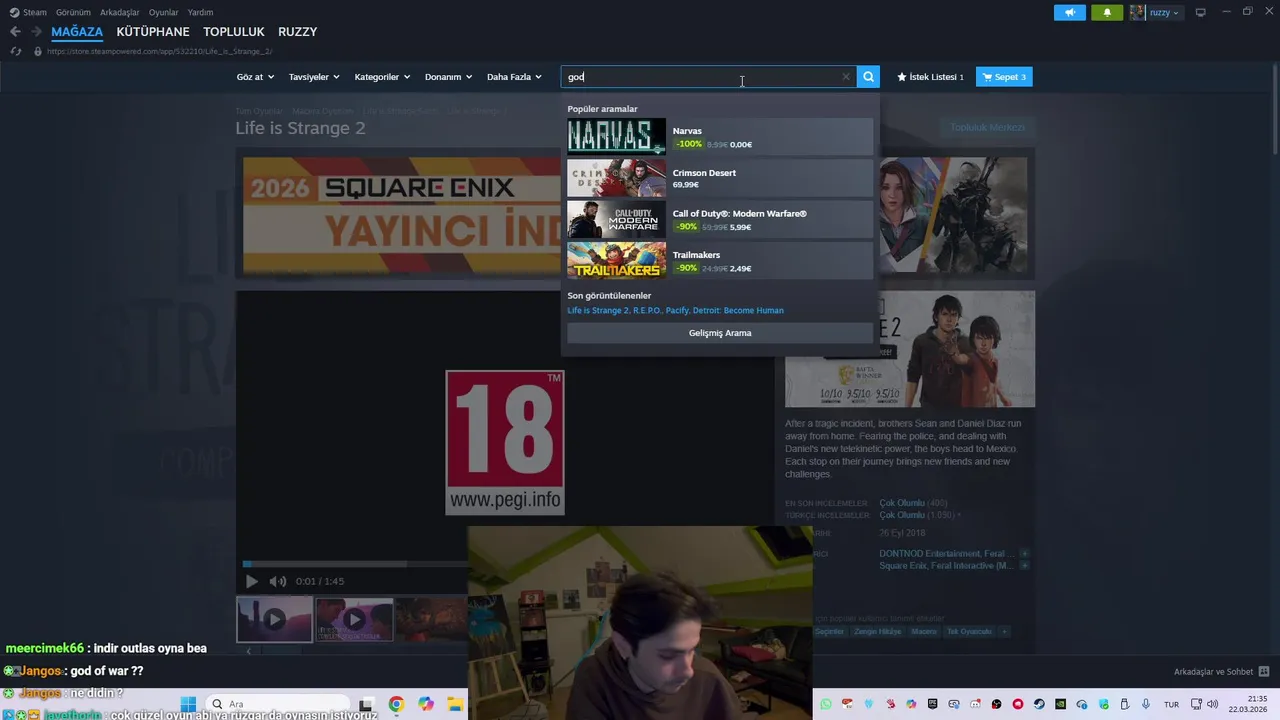Click the microphone tray icon
Image resolution: width=1280 pixels, height=720 pixels.
tap(1146, 704)
